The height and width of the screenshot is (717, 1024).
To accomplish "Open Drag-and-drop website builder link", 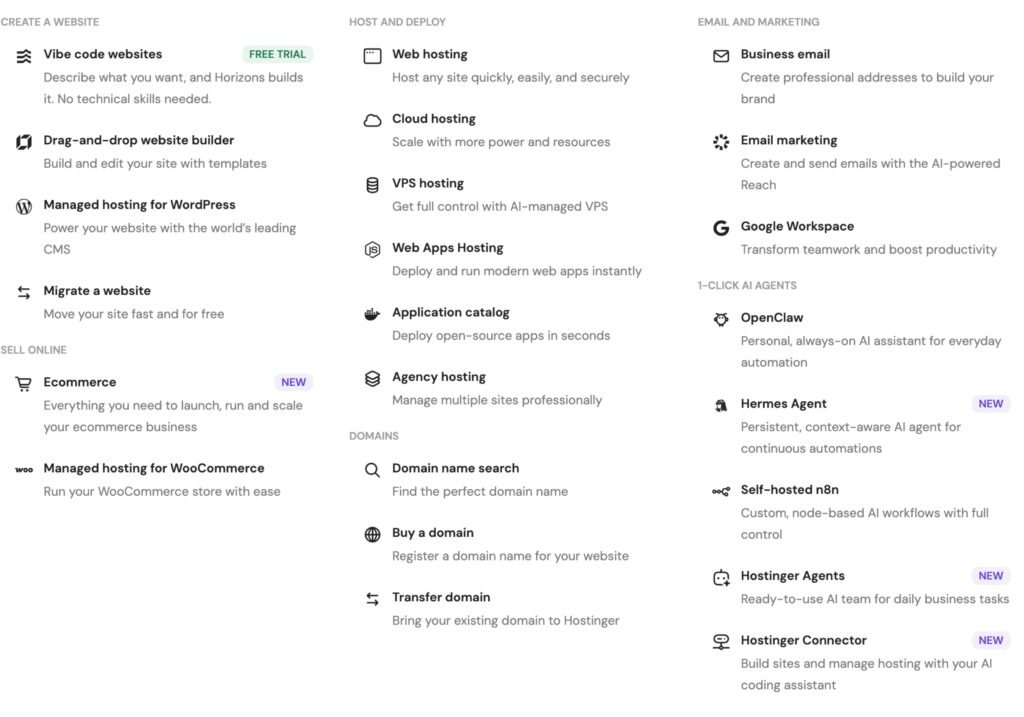I will [138, 140].
